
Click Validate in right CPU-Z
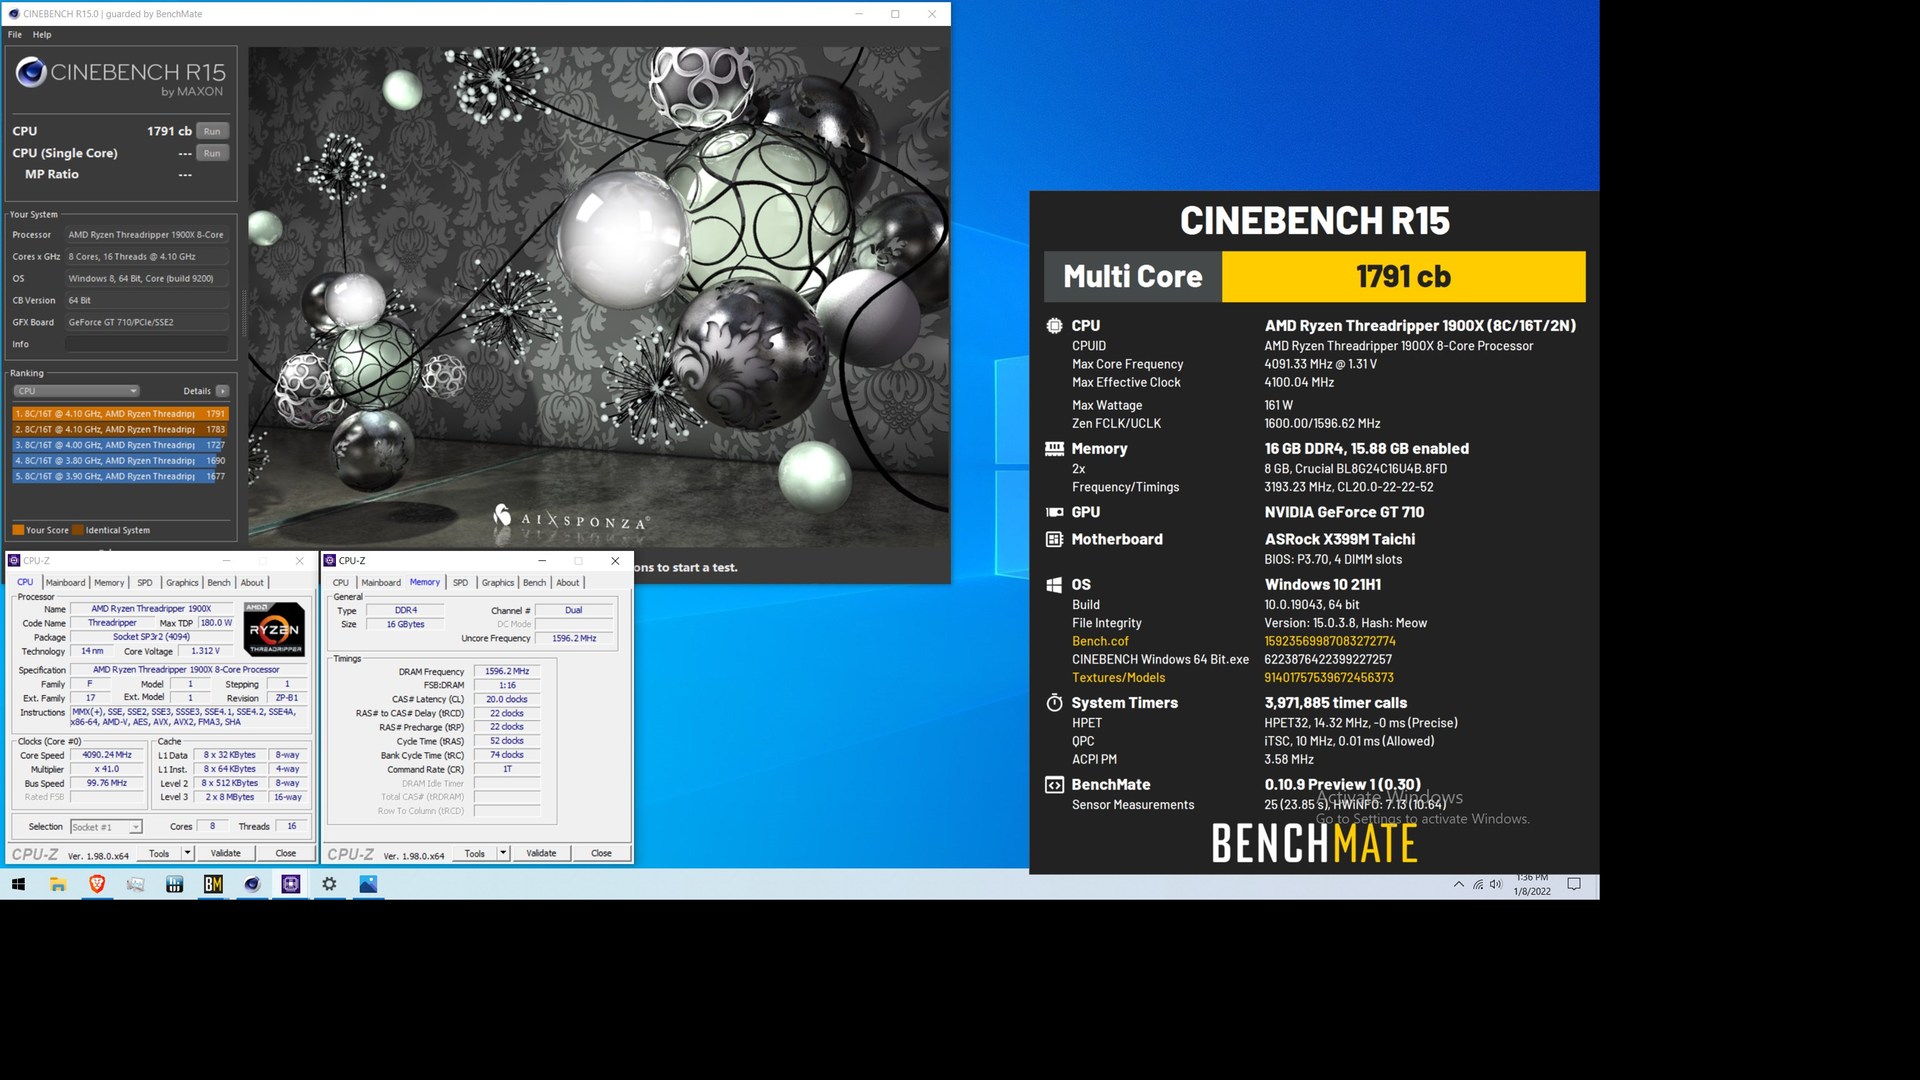[541, 854]
